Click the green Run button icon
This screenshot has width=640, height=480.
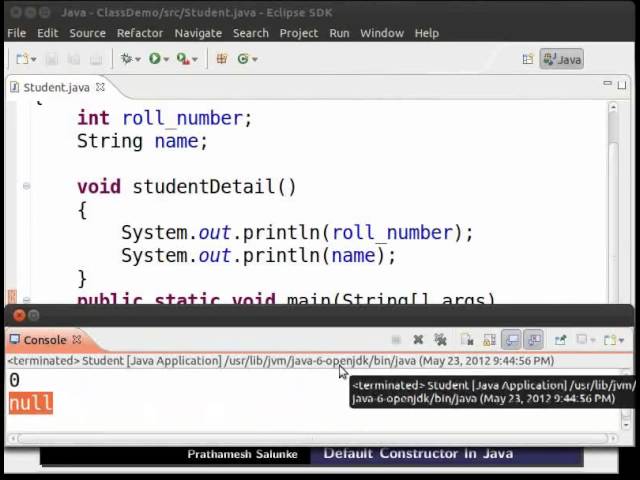click(x=155, y=59)
